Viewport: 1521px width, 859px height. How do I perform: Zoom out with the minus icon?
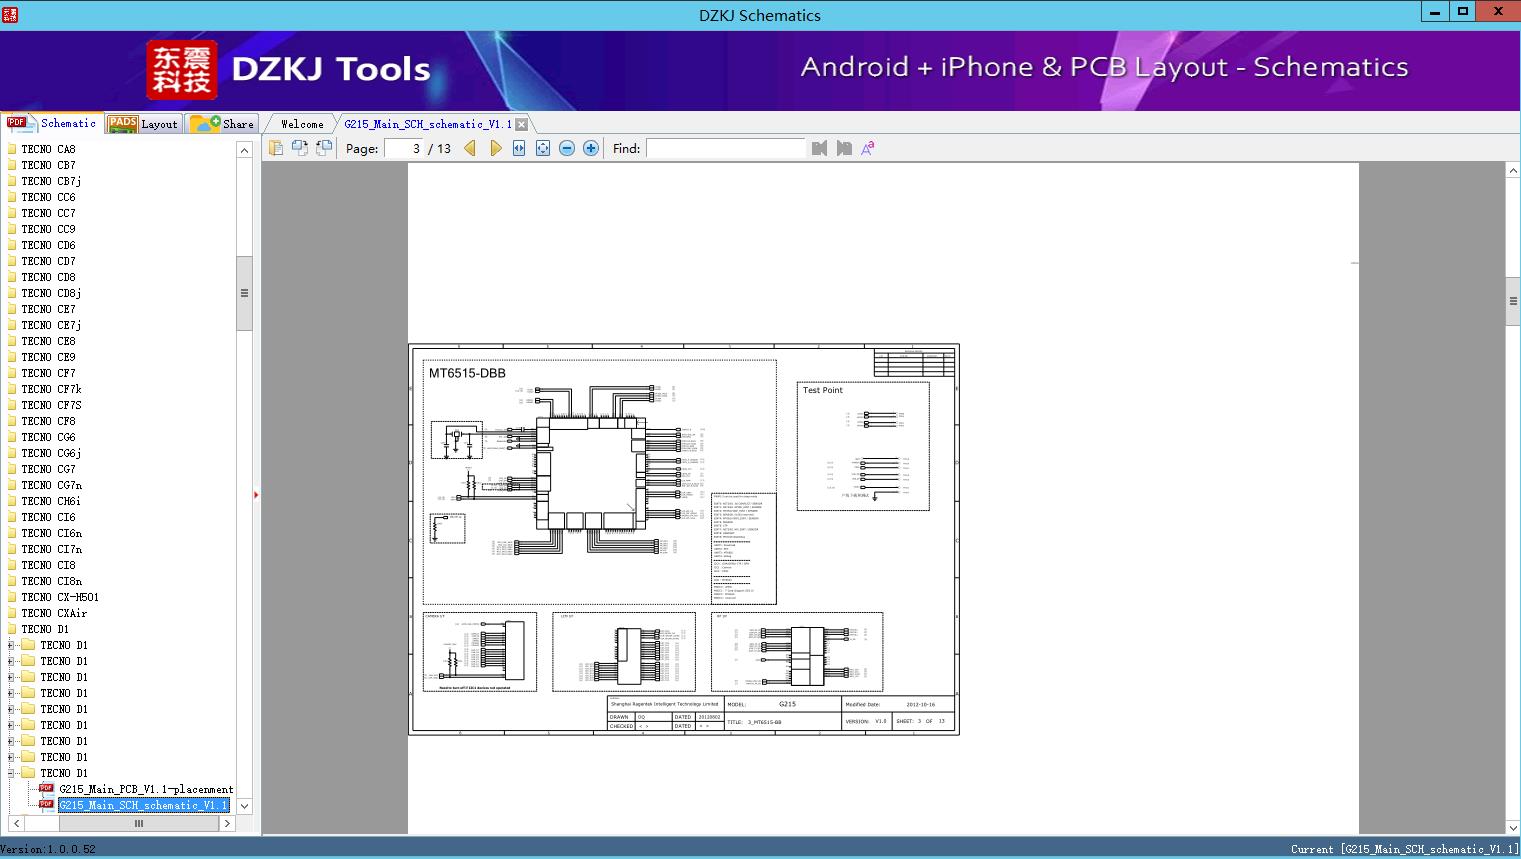point(567,148)
